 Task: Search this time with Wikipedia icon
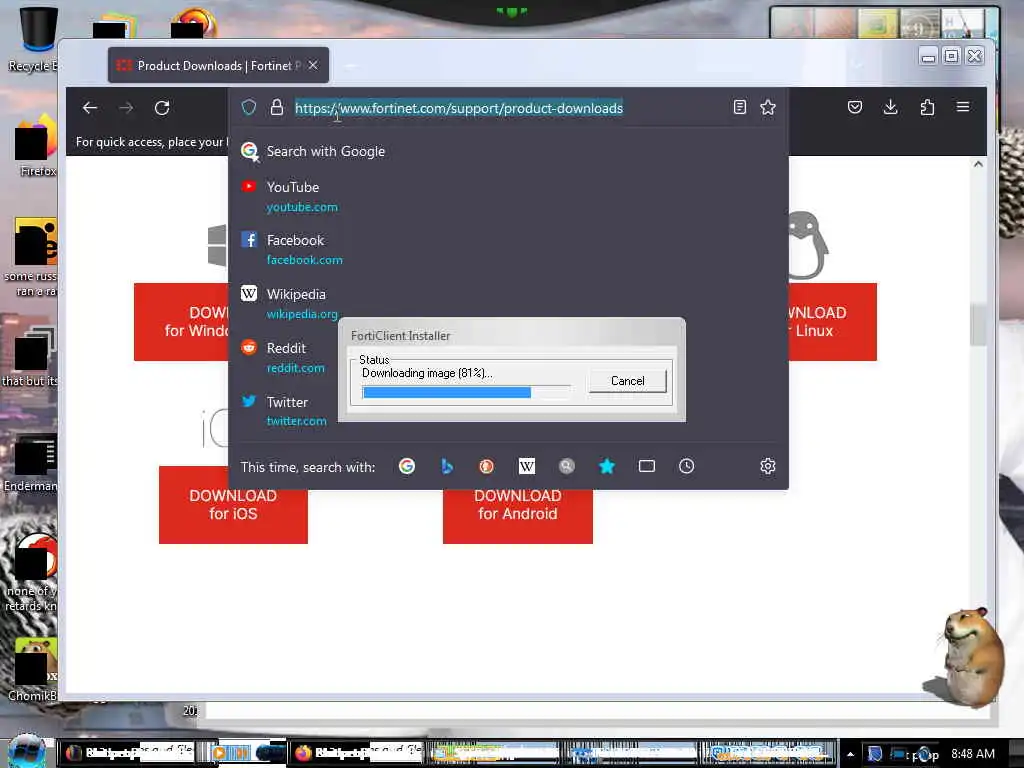[x=526, y=466]
